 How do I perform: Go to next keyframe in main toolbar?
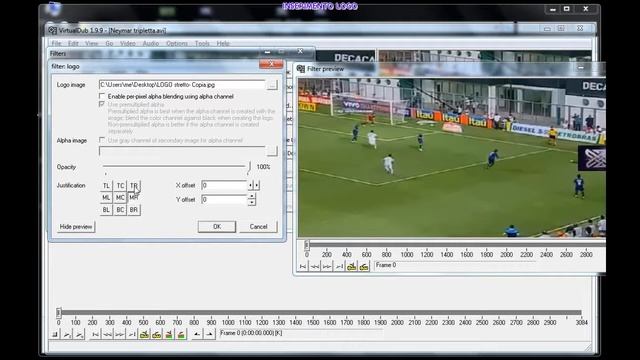[x=156, y=334]
